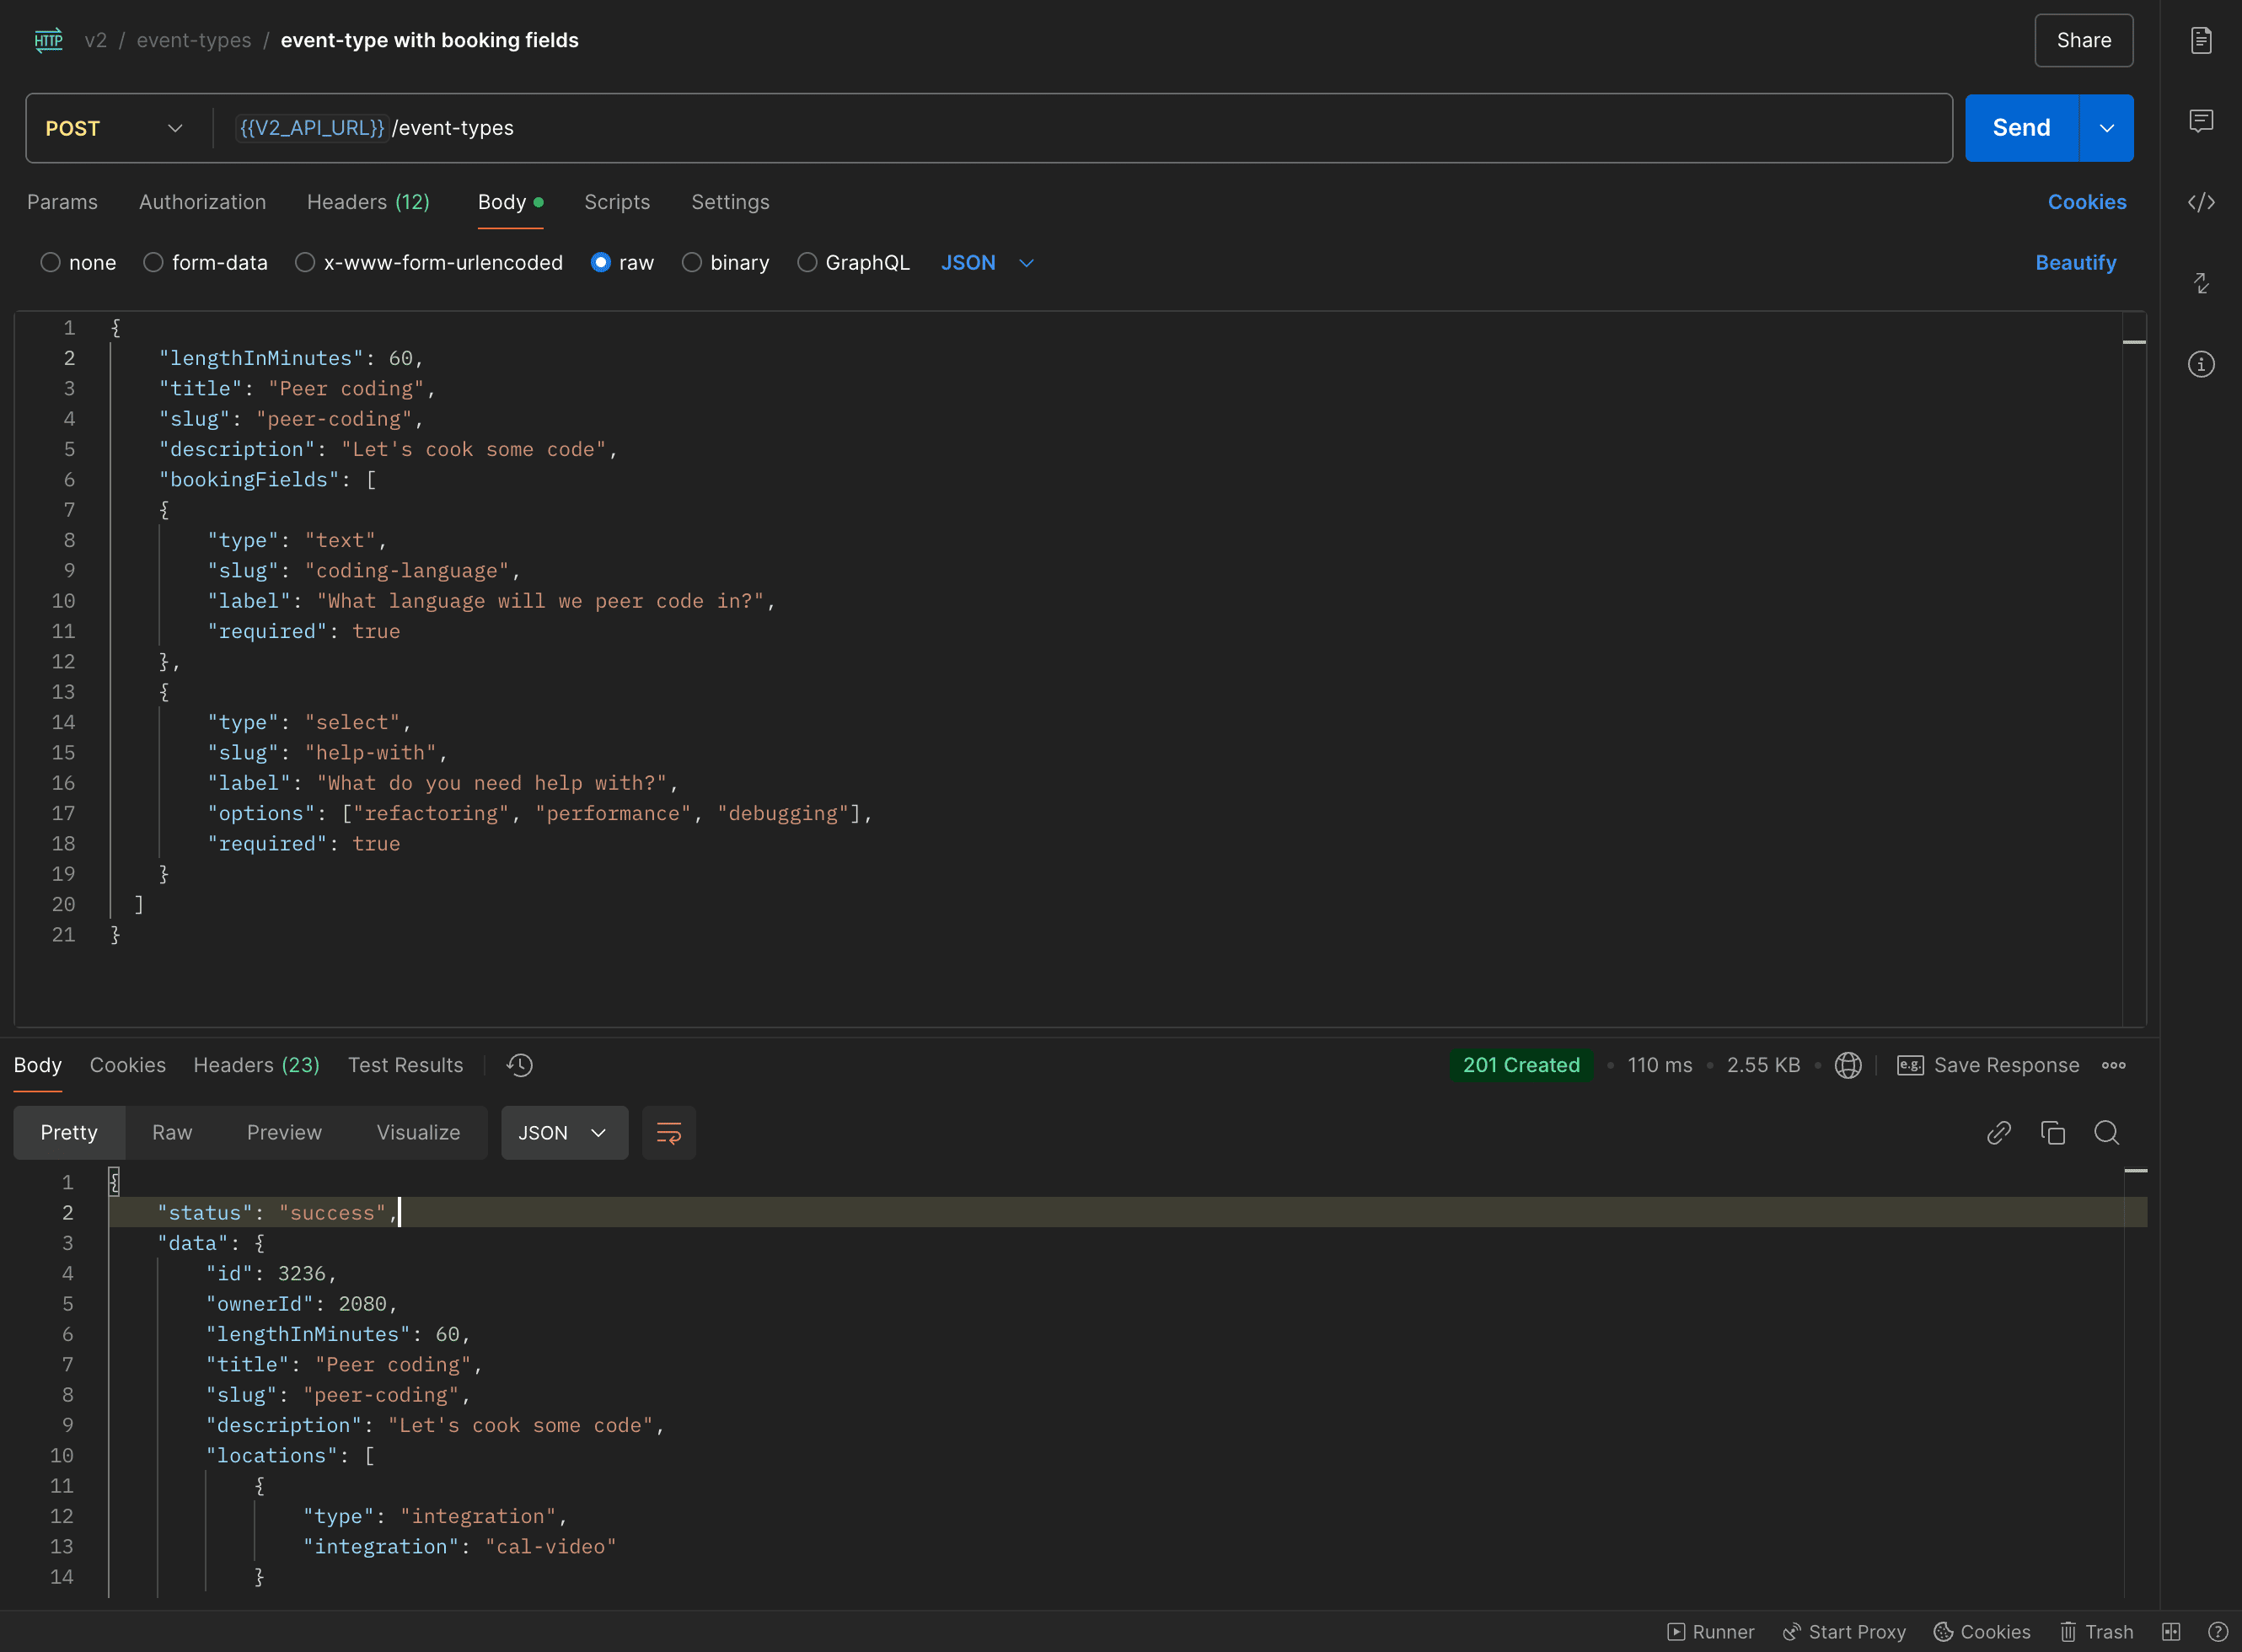Open response format JSON dropdown
2242x1652 pixels.
(x=564, y=1133)
